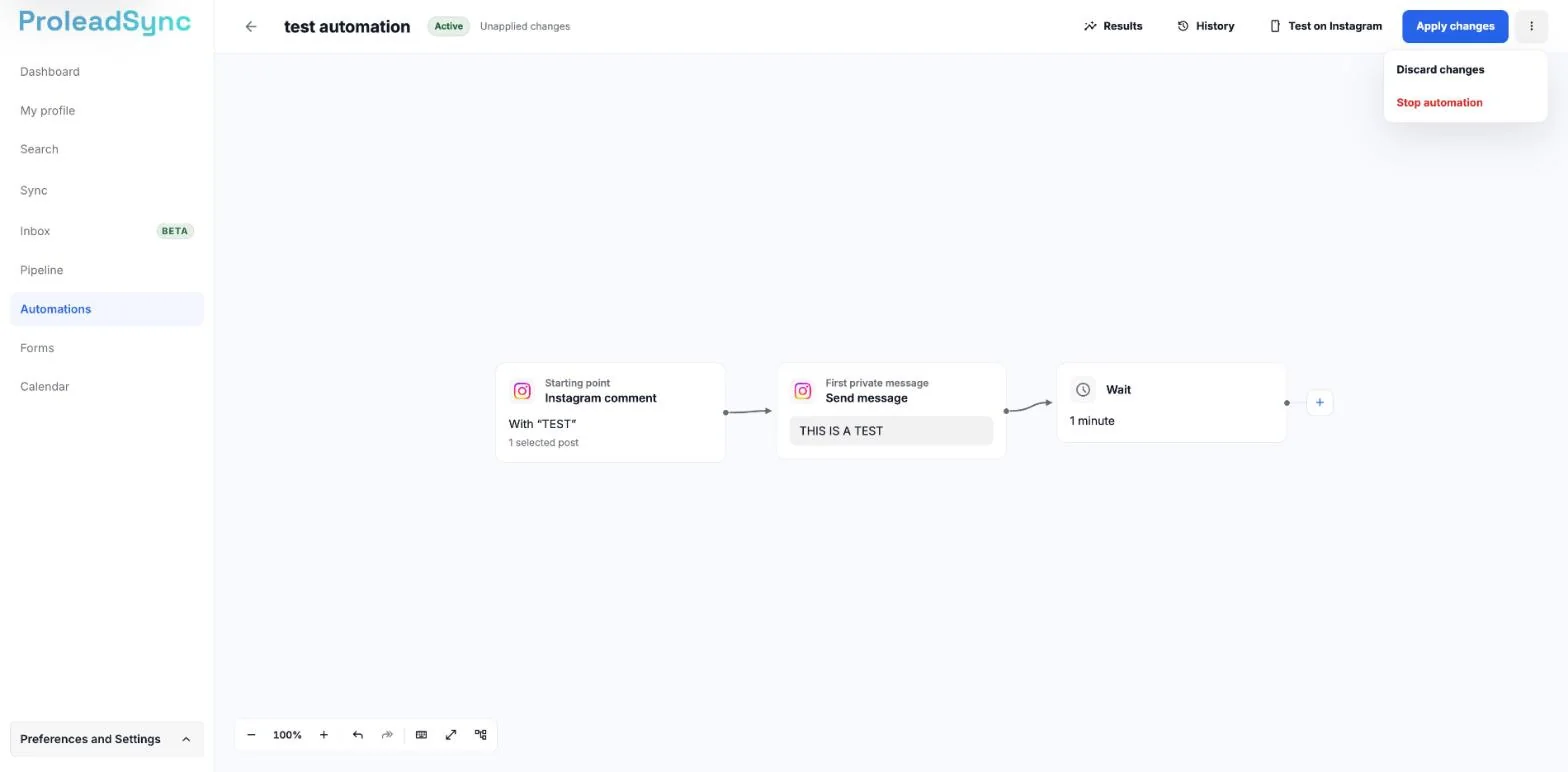1568x772 pixels.
Task: Zoom out with the minus icon
Action: click(251, 735)
